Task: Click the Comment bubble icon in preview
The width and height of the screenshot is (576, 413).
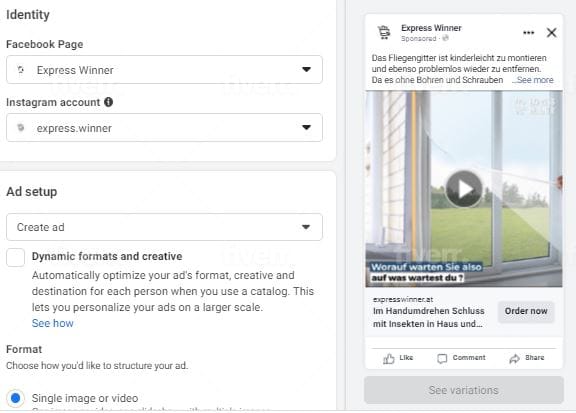Action: point(442,358)
